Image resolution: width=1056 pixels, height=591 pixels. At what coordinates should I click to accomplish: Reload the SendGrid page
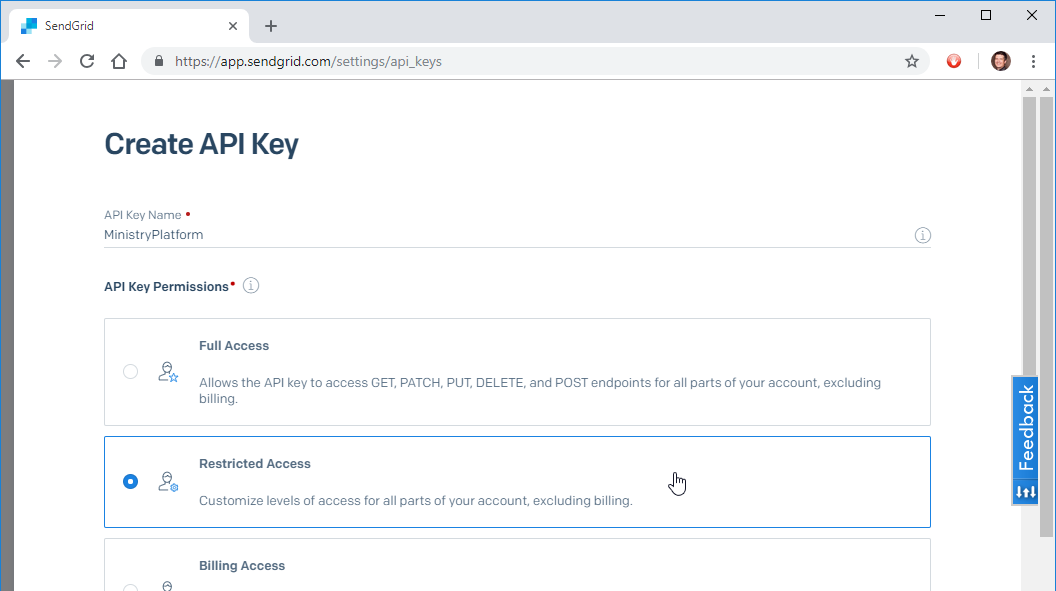pyautogui.click(x=86, y=61)
